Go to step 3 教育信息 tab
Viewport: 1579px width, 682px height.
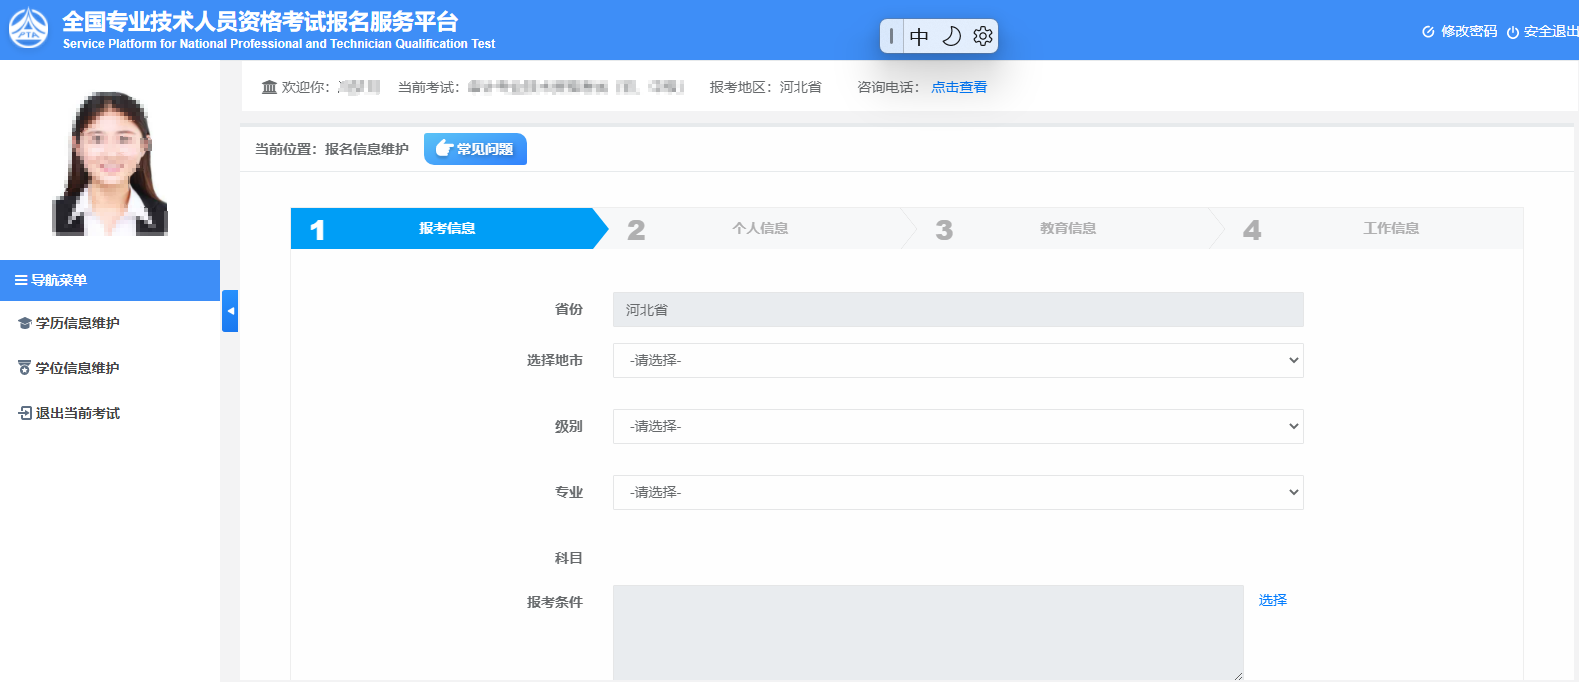point(1067,228)
